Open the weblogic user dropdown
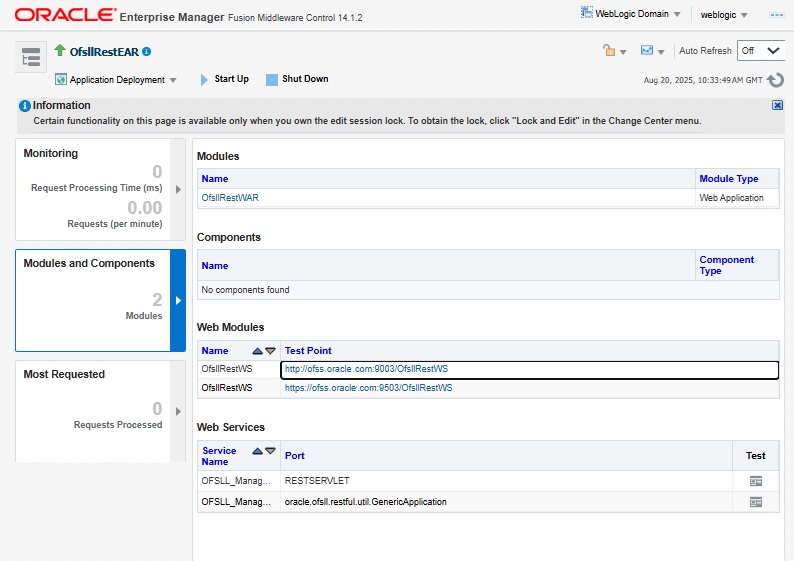794x561 pixels. [724, 15]
